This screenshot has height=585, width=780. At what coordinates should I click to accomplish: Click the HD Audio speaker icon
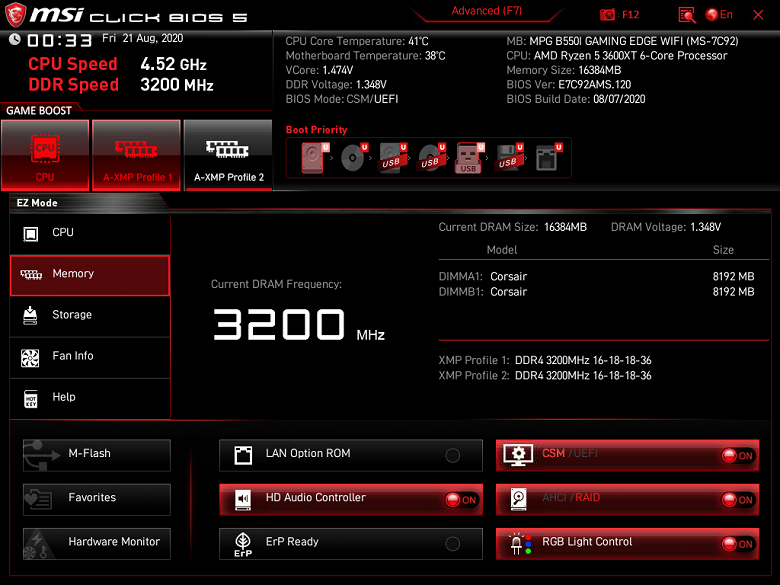[x=243, y=499]
